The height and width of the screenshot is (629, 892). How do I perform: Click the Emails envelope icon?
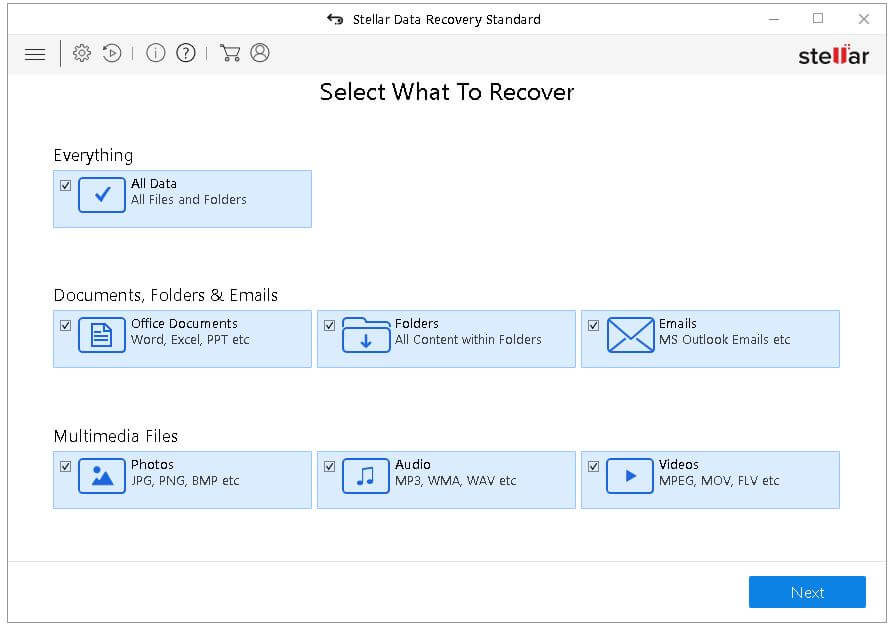(630, 335)
